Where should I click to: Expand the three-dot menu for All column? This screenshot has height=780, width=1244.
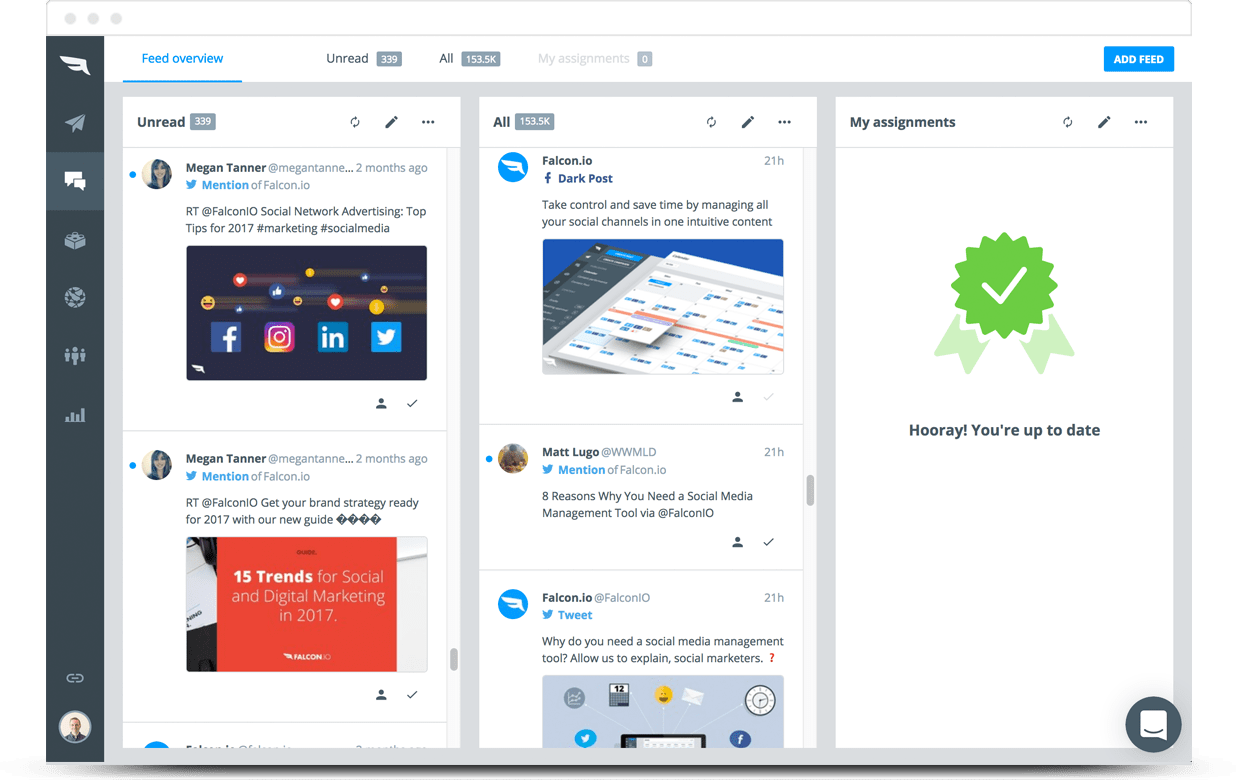coord(784,122)
